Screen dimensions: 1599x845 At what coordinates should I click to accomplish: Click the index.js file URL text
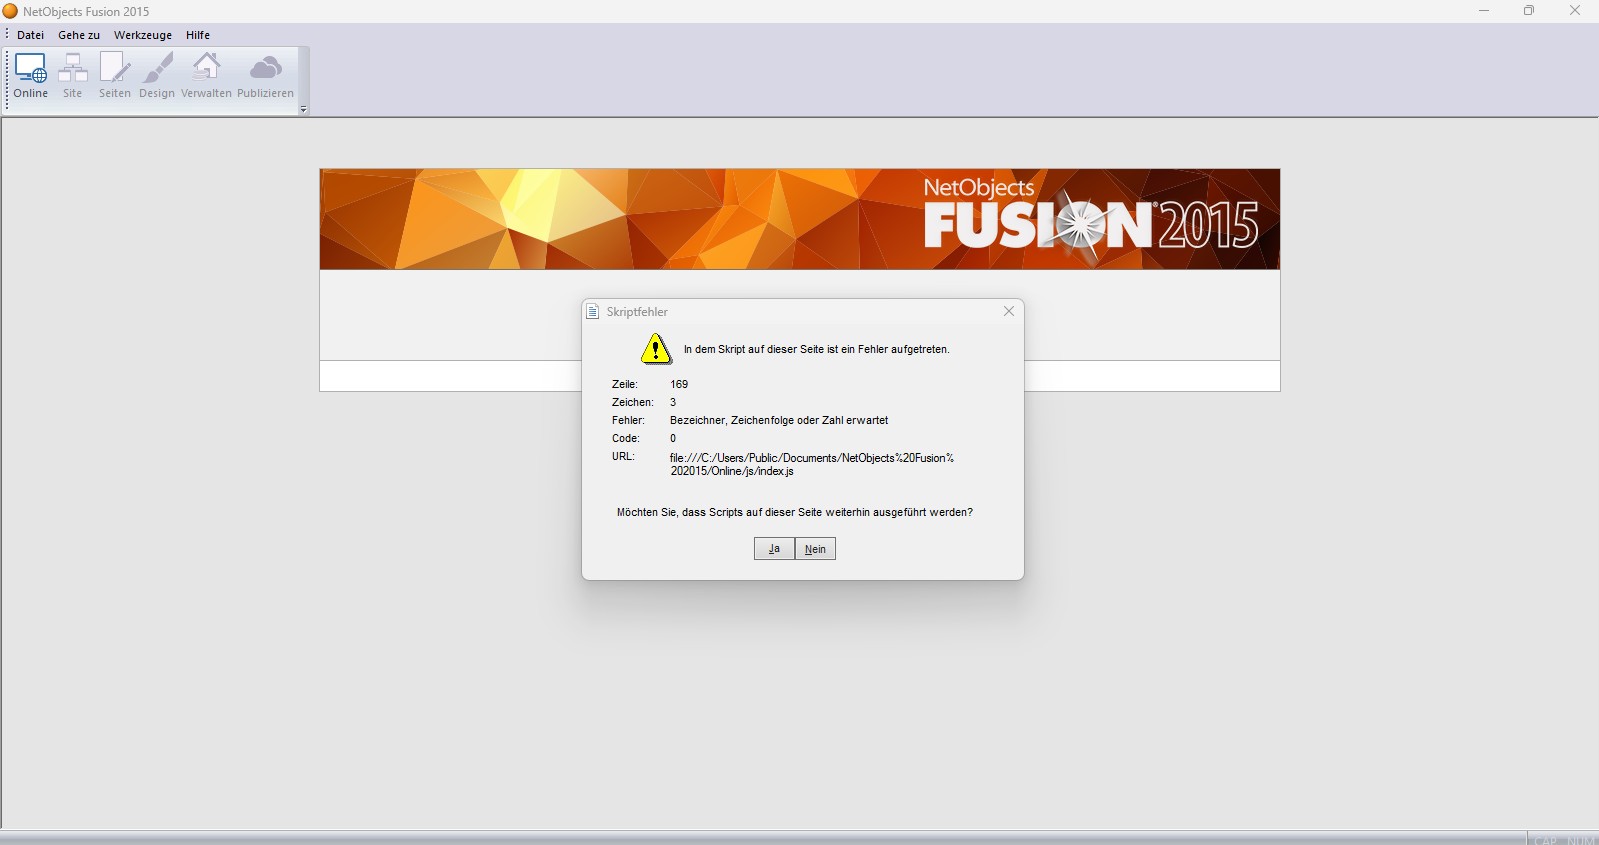(x=812, y=464)
